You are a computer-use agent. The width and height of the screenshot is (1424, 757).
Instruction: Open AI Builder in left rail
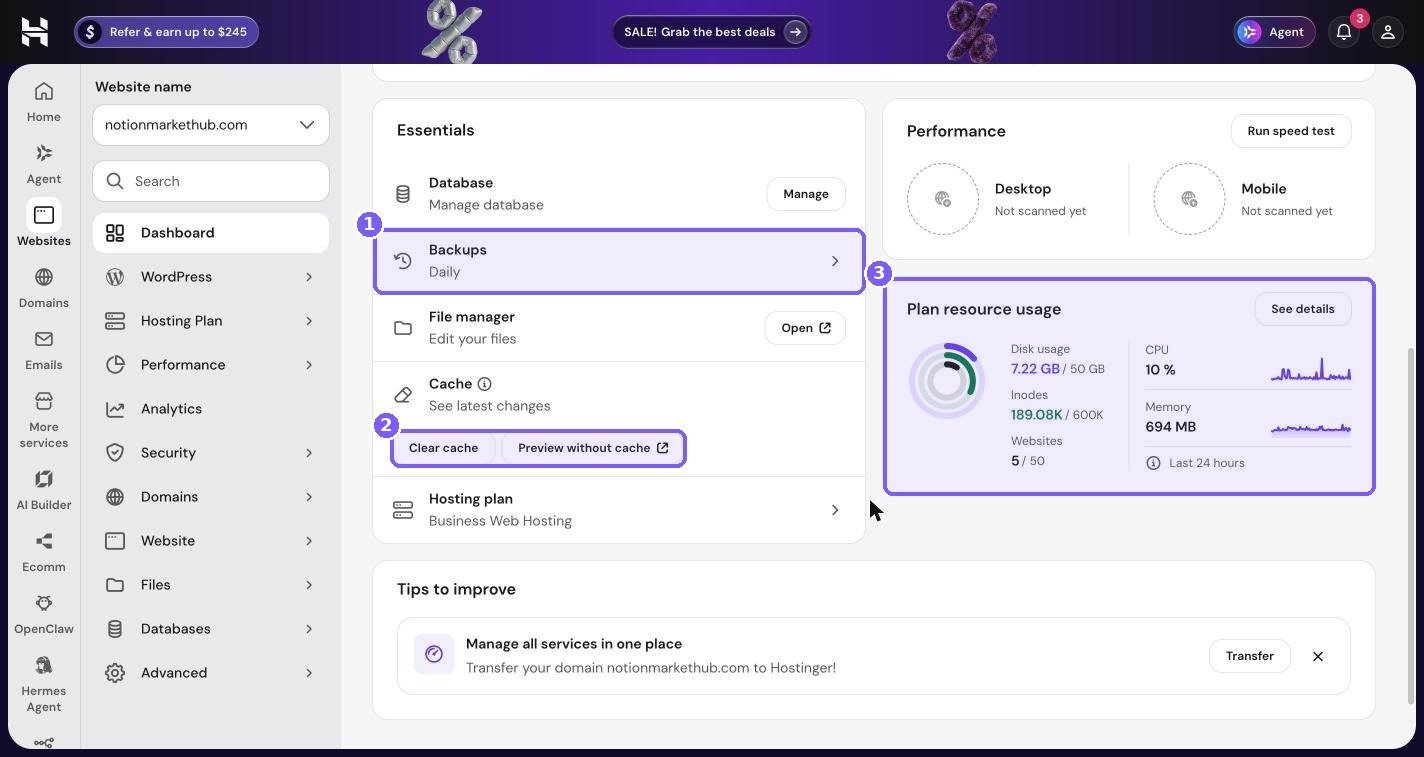(x=44, y=489)
